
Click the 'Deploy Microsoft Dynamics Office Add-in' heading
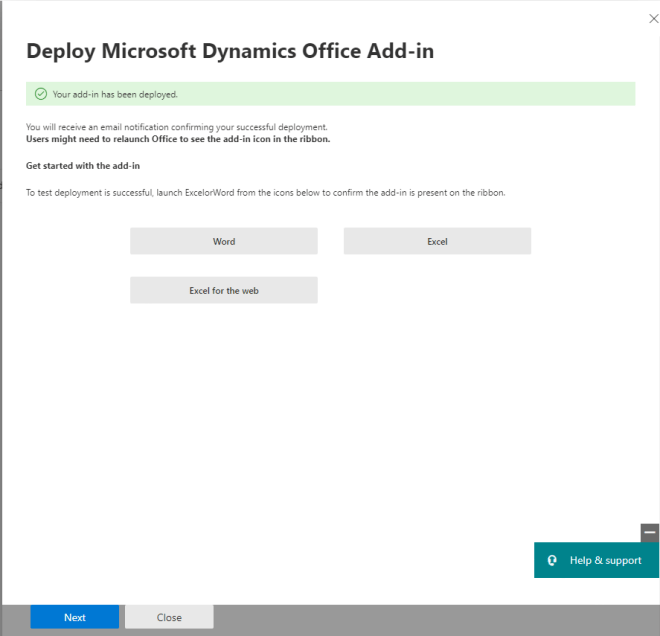click(x=230, y=51)
